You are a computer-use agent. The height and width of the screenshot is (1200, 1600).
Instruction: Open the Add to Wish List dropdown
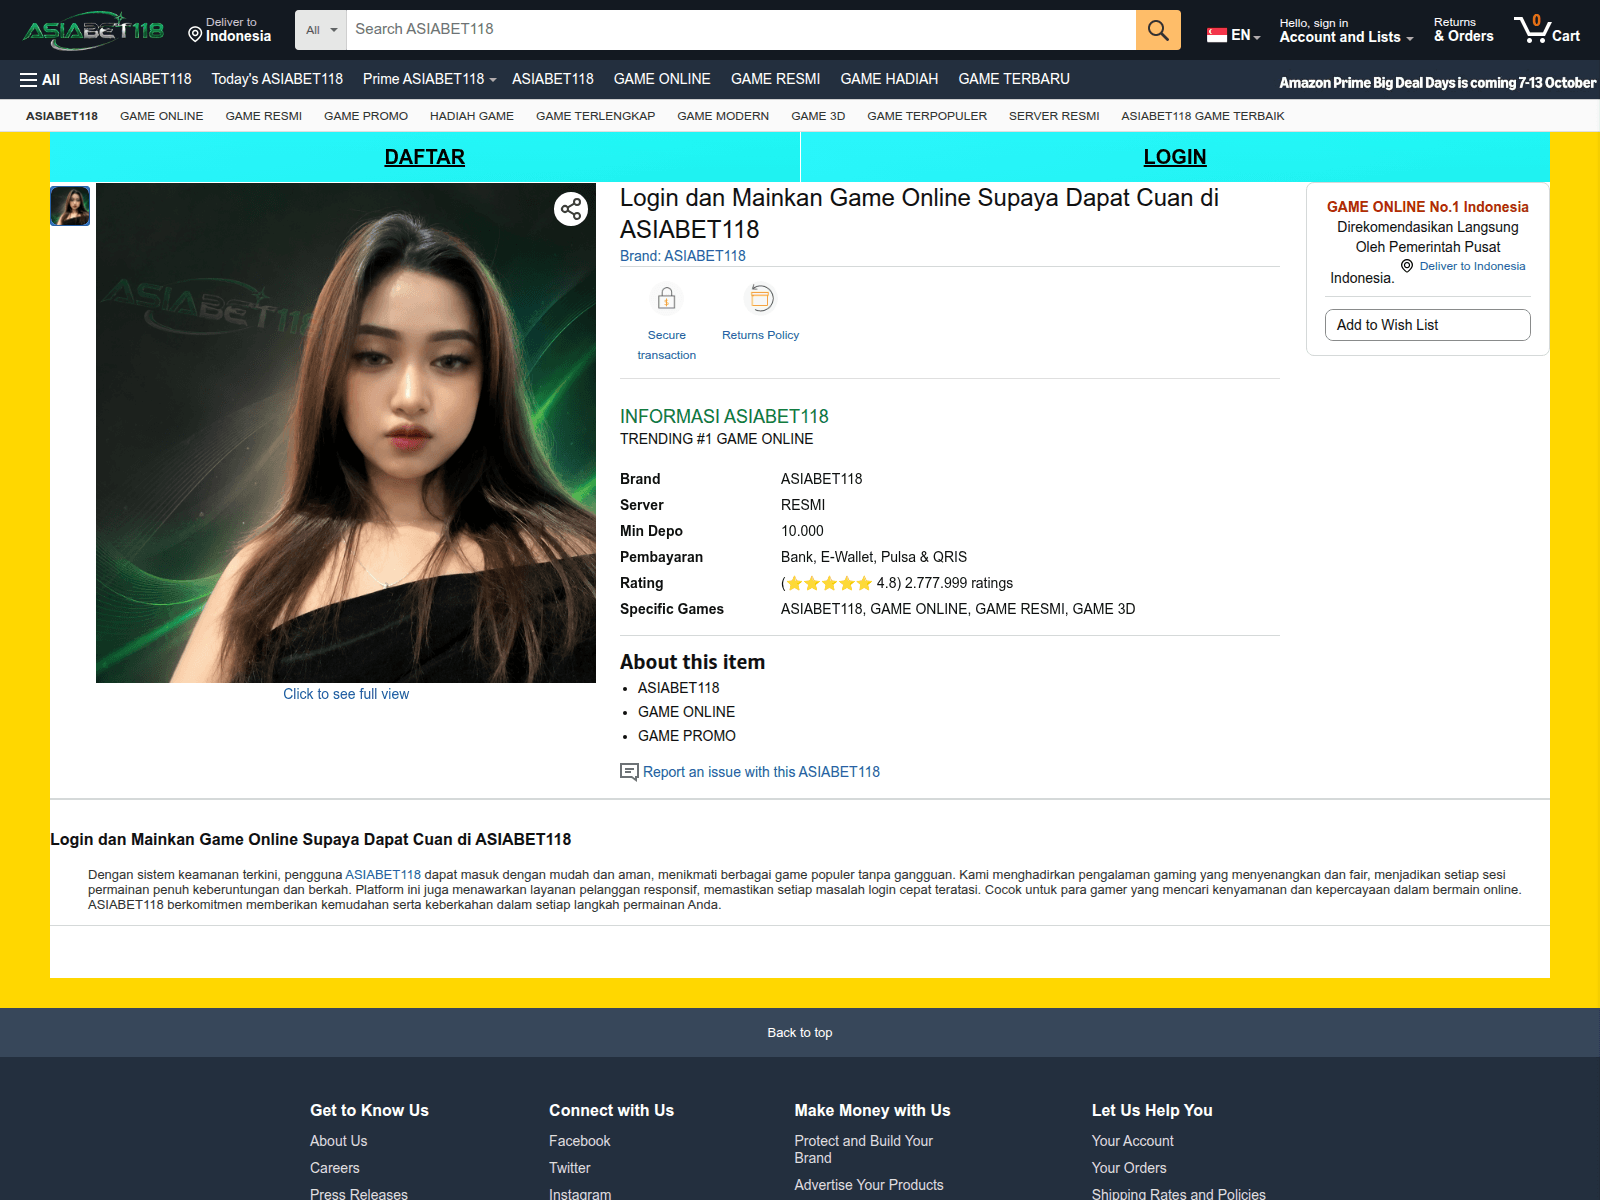point(1427,325)
